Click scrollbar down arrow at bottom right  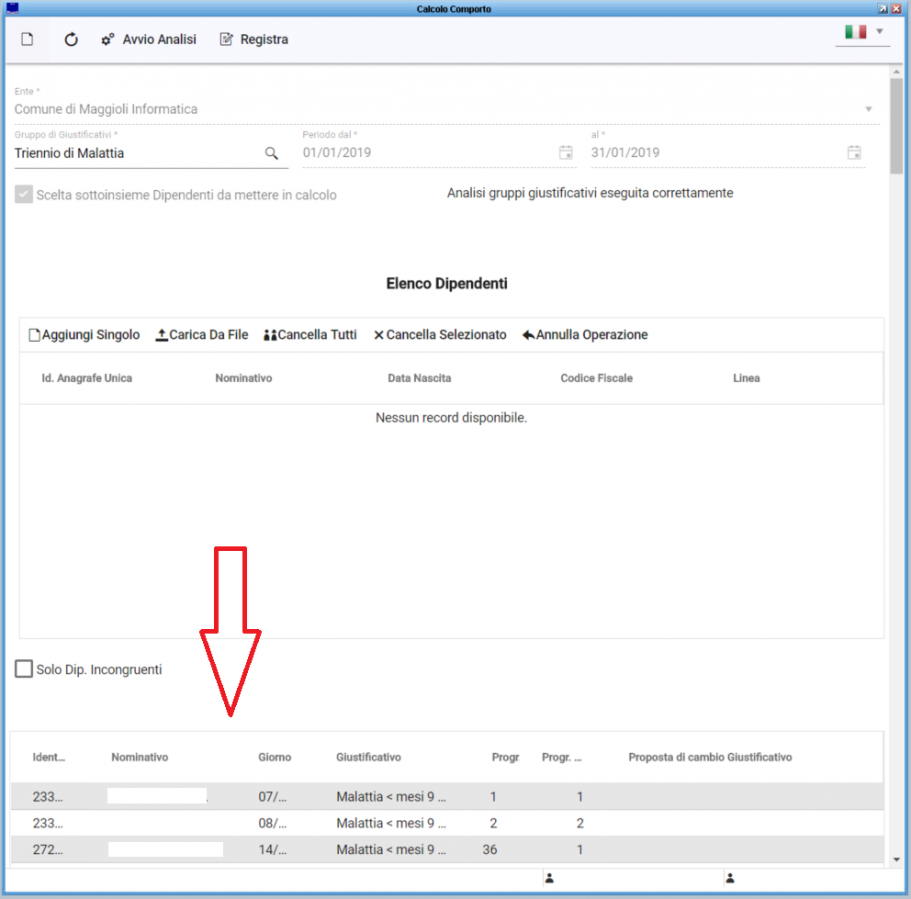pyautogui.click(x=896, y=859)
